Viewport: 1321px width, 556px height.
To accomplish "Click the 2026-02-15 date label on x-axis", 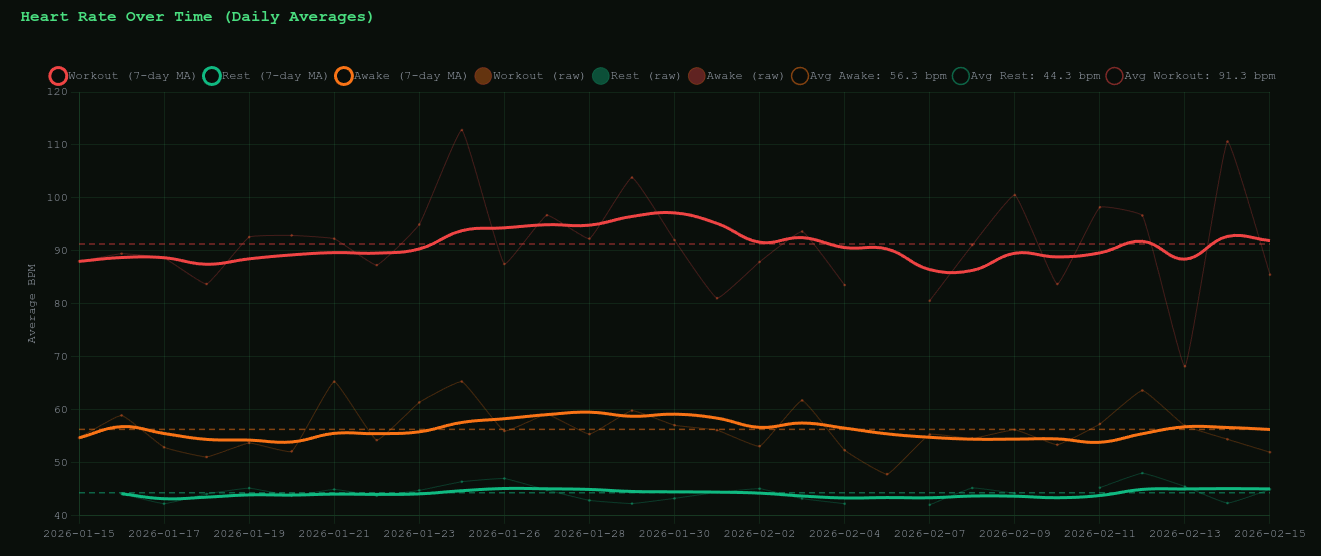I will [x=1269, y=534].
